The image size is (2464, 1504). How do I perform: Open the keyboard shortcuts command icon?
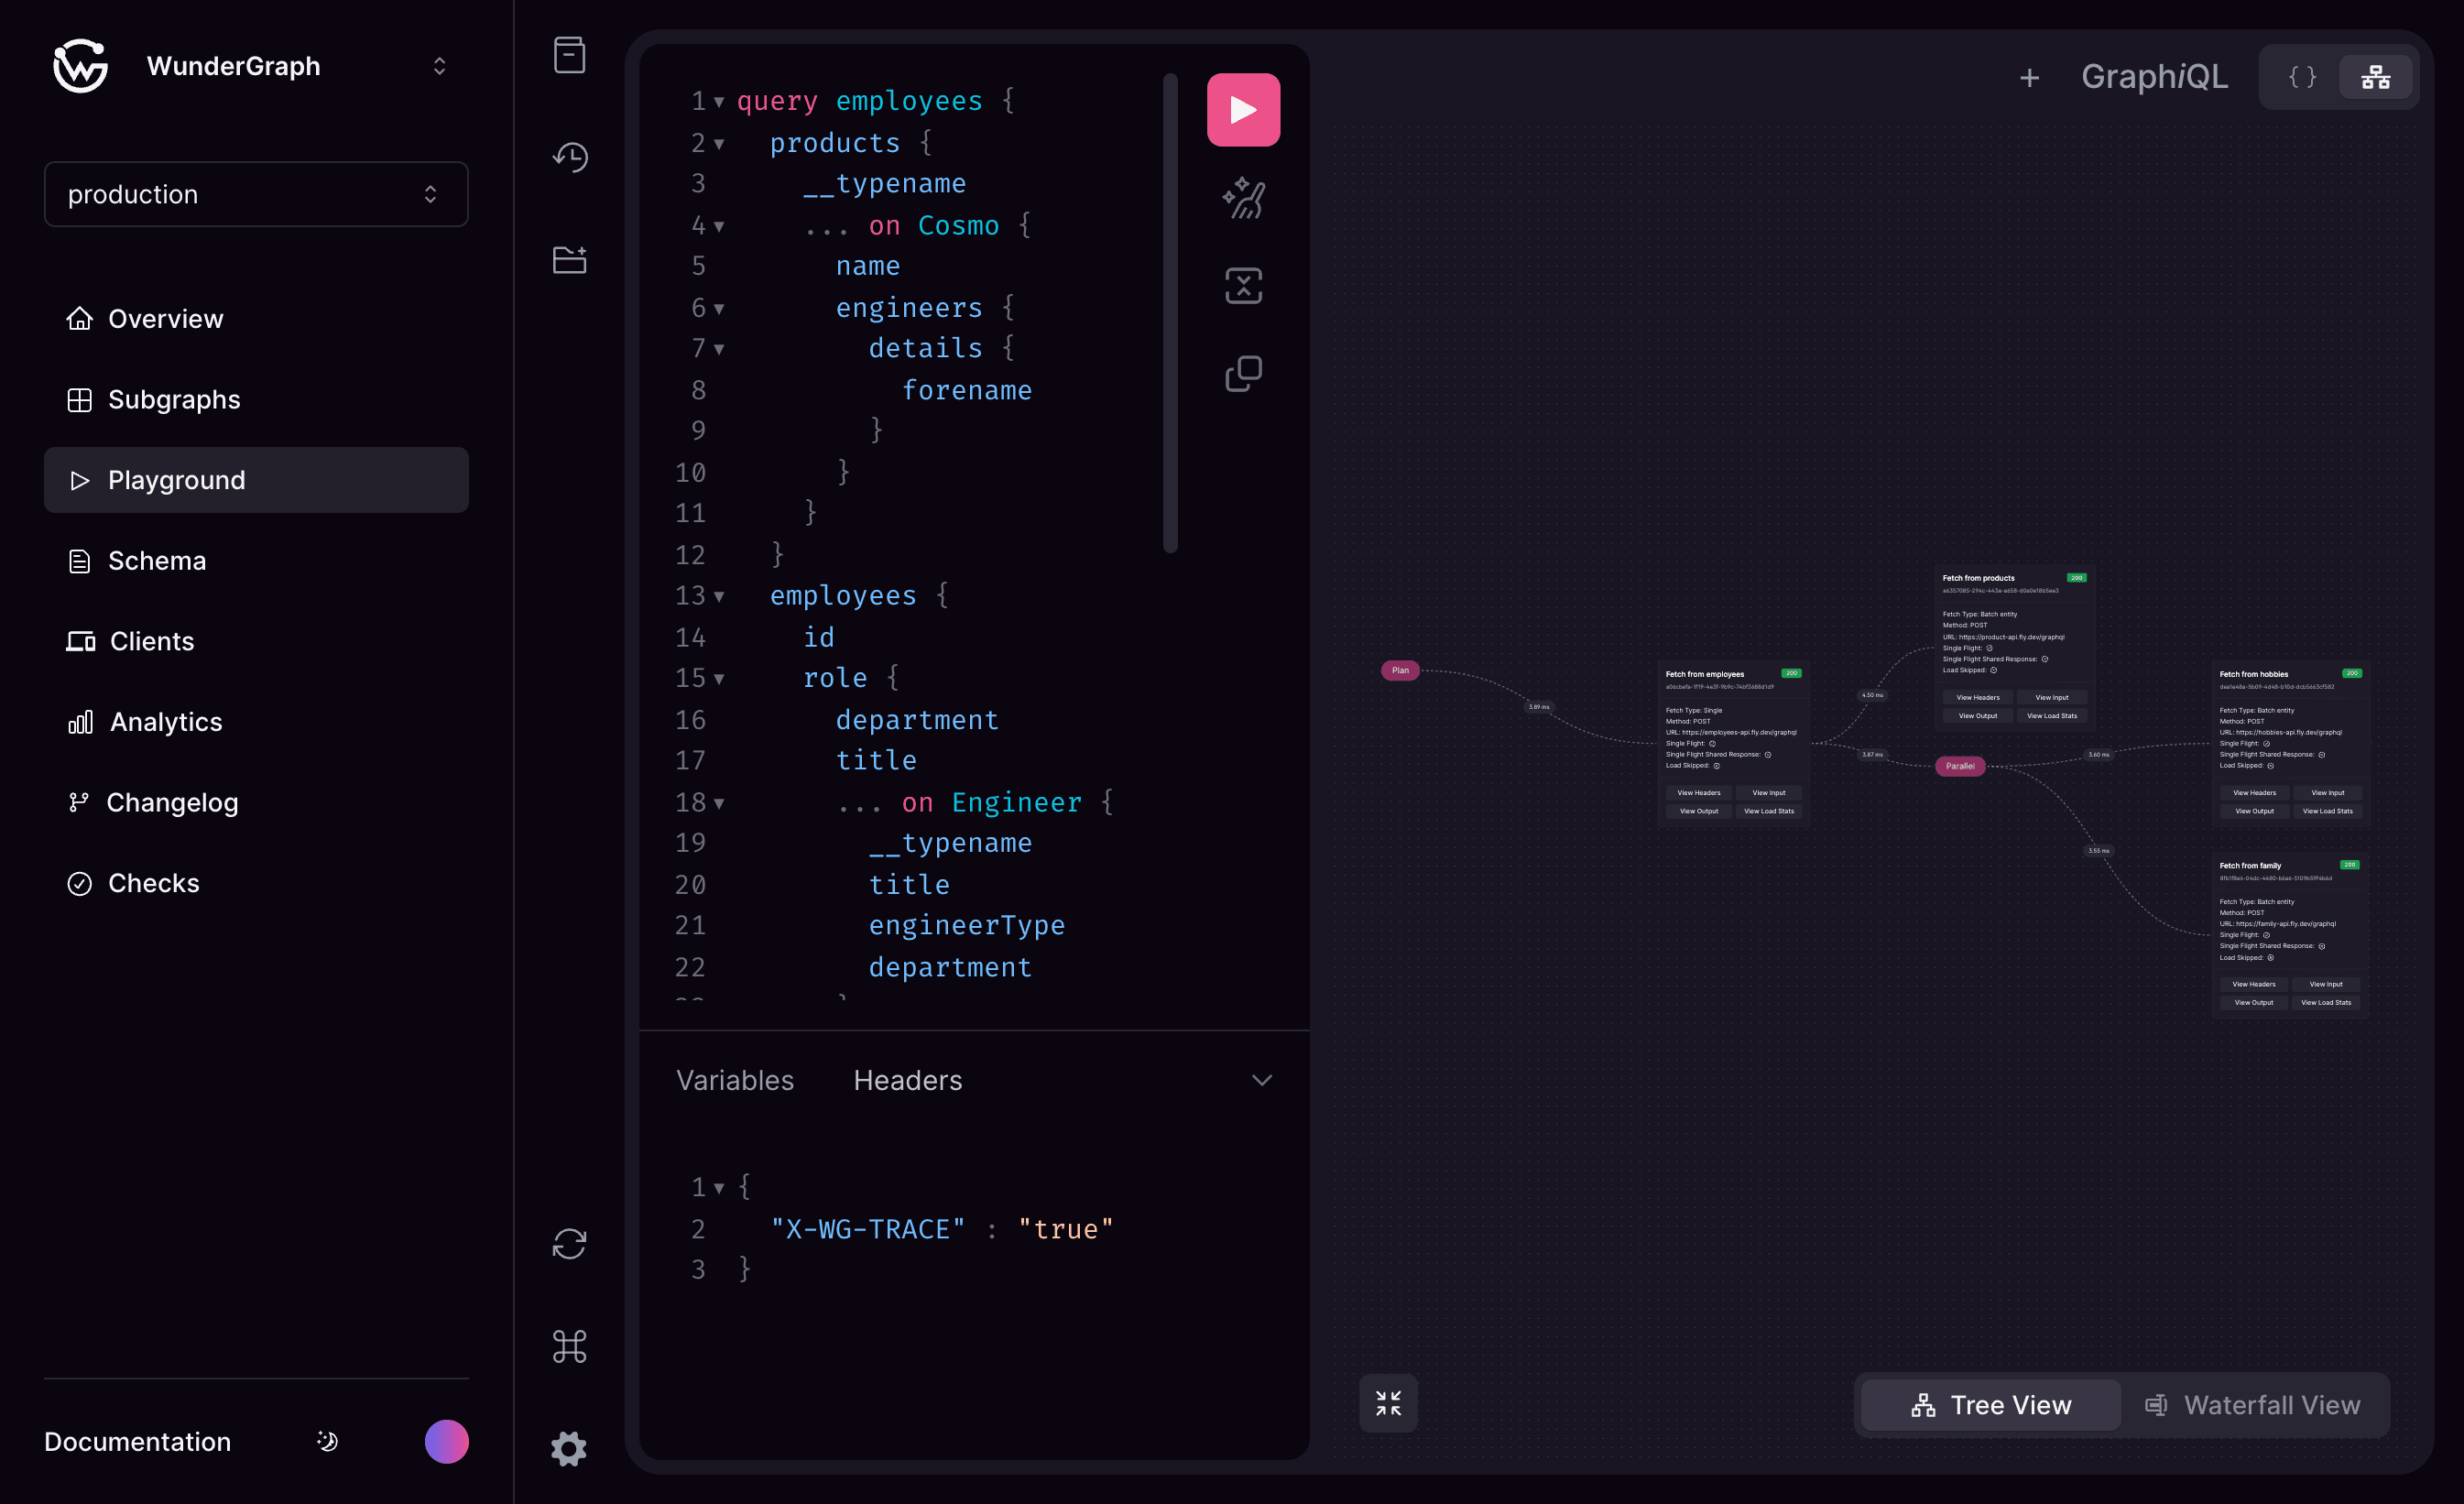[x=569, y=1346]
